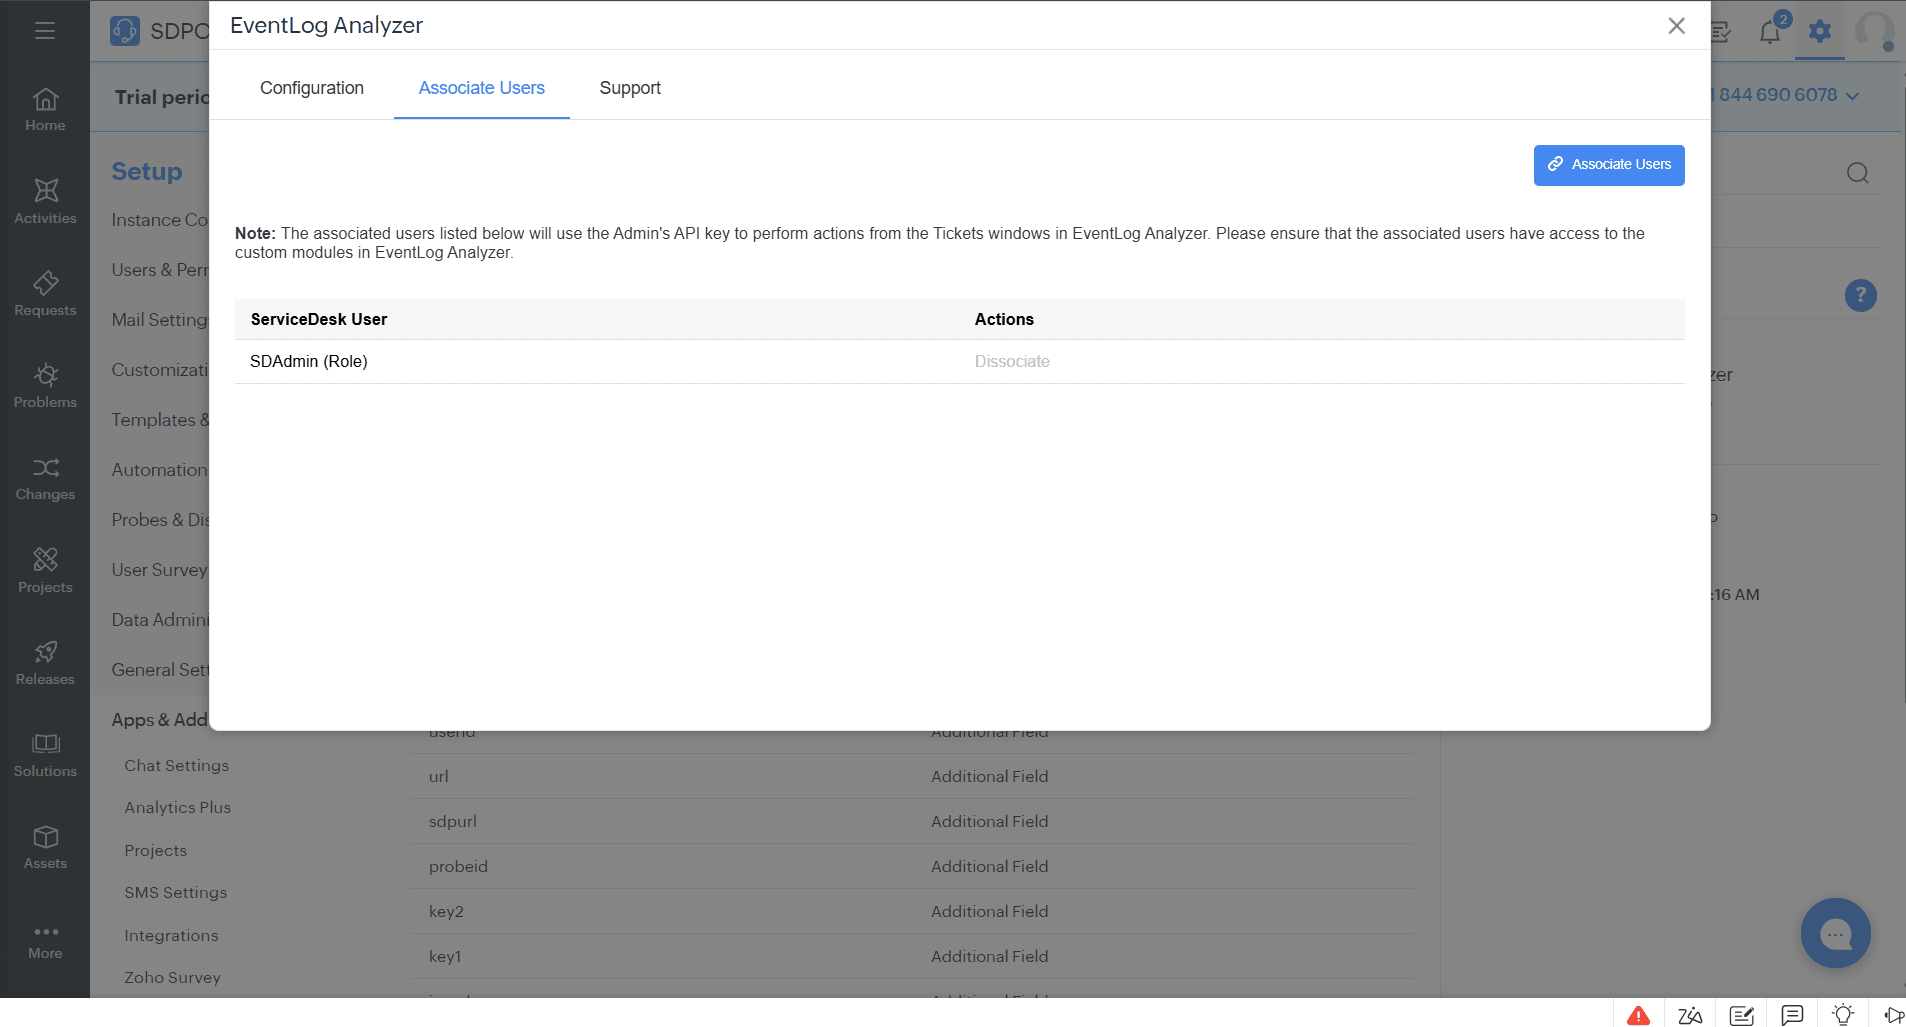Open Users & Permissions in Setup

click(x=160, y=270)
